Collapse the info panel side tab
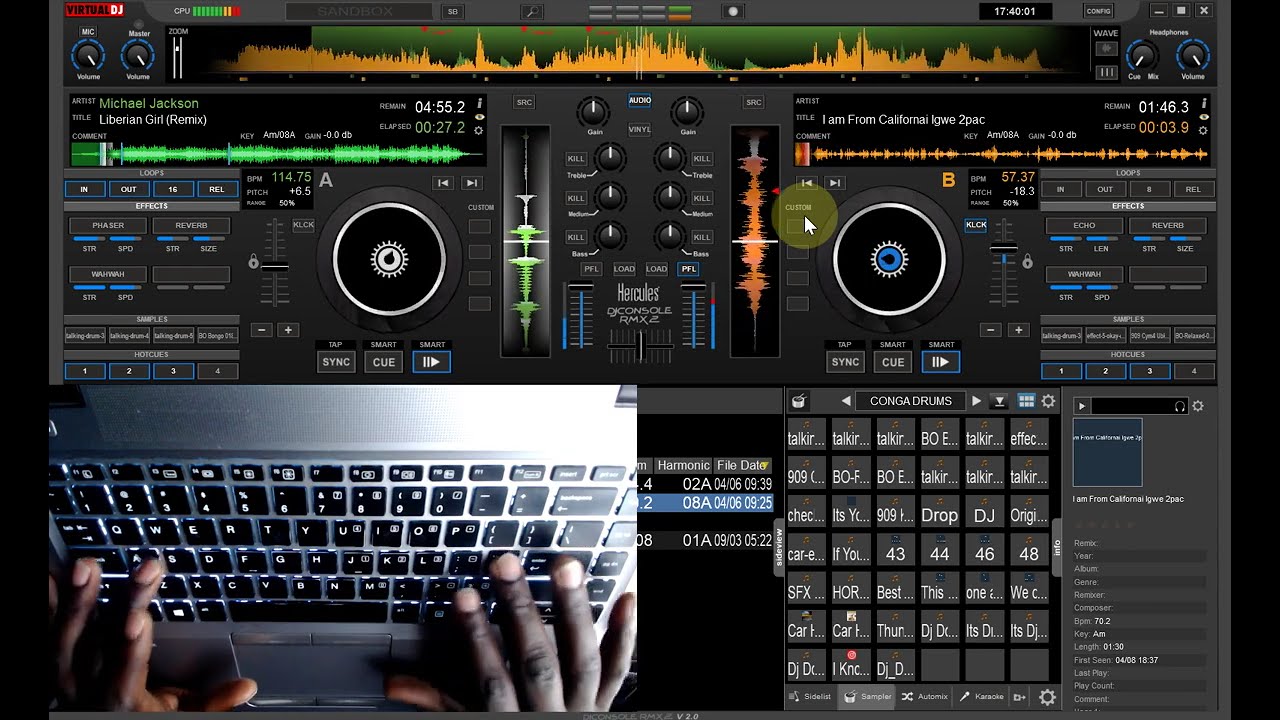Image resolution: width=1280 pixels, height=720 pixels. [1056, 548]
